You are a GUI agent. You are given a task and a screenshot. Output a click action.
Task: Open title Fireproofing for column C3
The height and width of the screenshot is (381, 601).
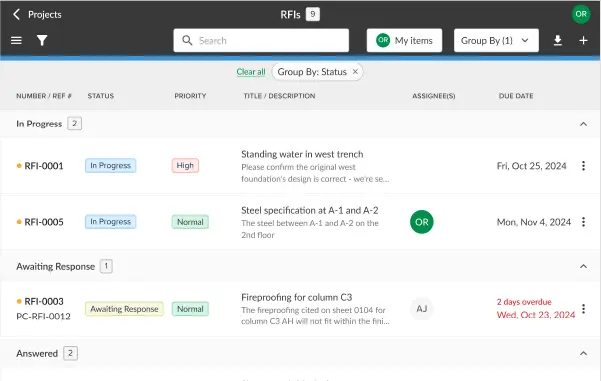coord(297,297)
